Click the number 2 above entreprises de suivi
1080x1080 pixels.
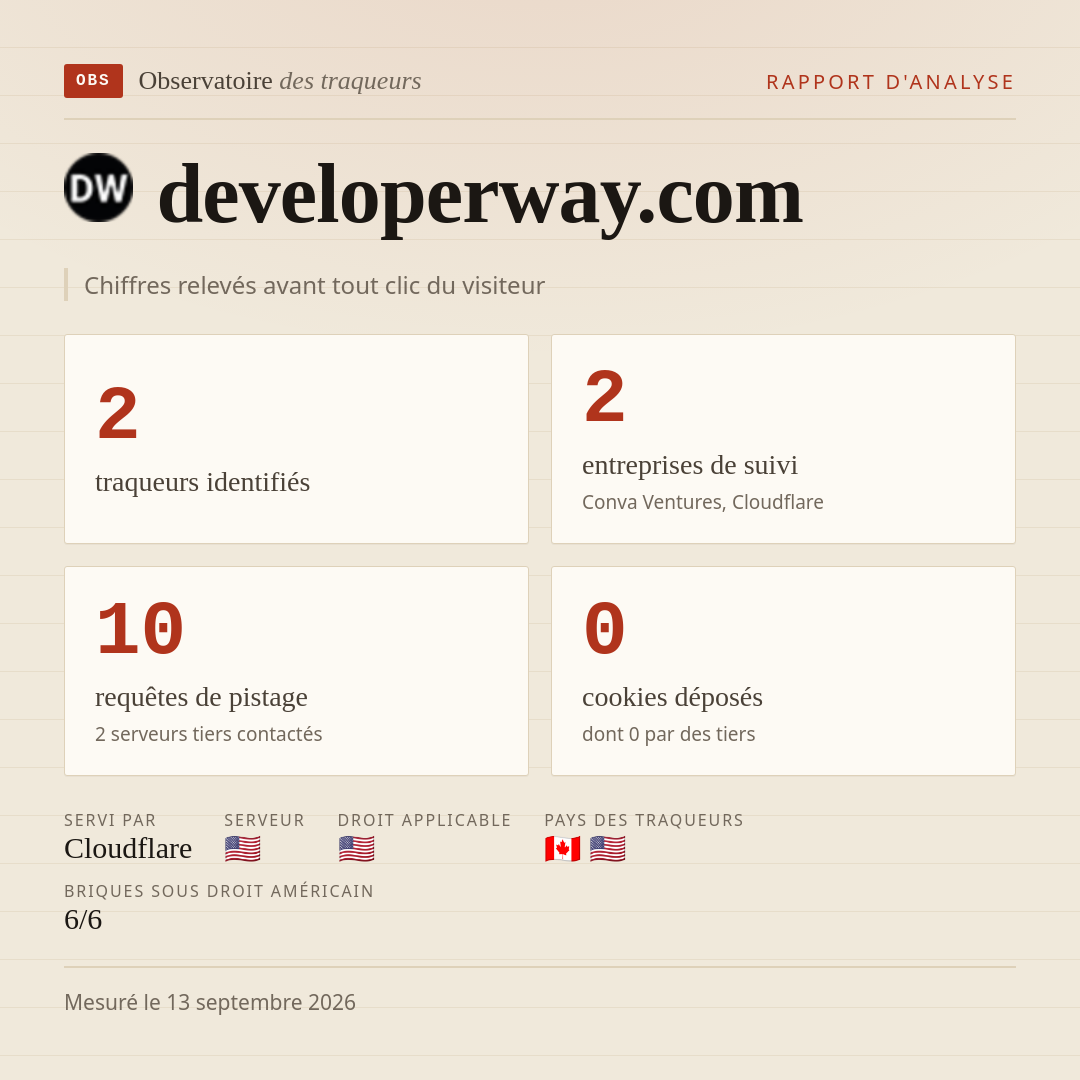coord(605,397)
